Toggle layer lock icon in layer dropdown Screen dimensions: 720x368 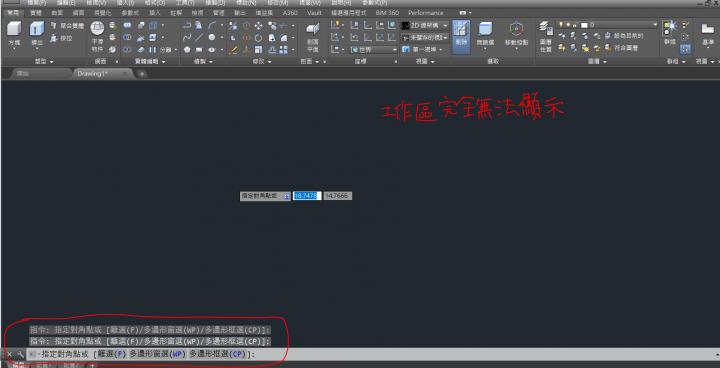pos(574,25)
